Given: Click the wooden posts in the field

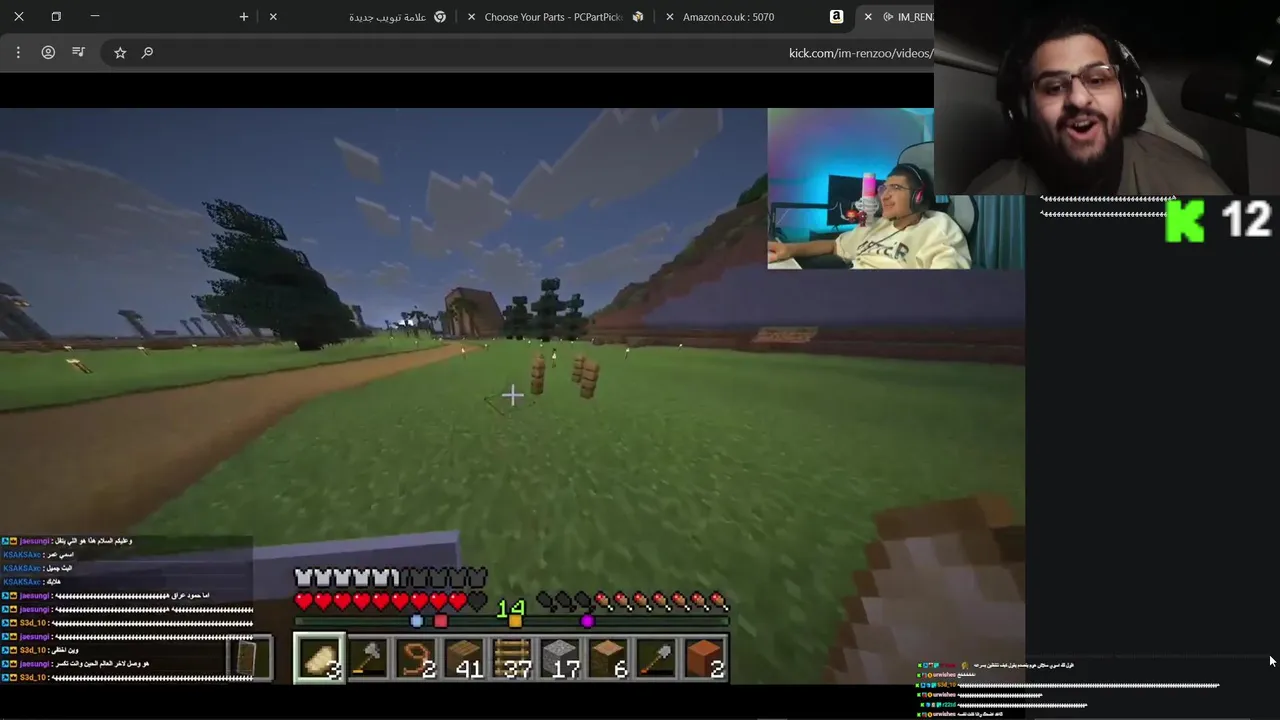Looking at the screenshot, I should (565, 376).
